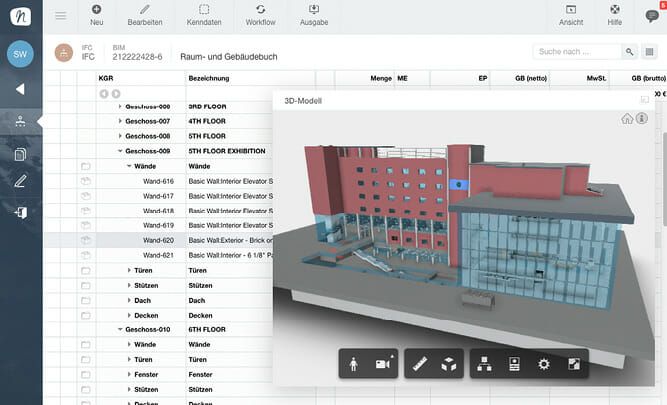Screen dimensions: 667x405
Task: Click the pencil icon in left sidebar
Action: (20, 181)
